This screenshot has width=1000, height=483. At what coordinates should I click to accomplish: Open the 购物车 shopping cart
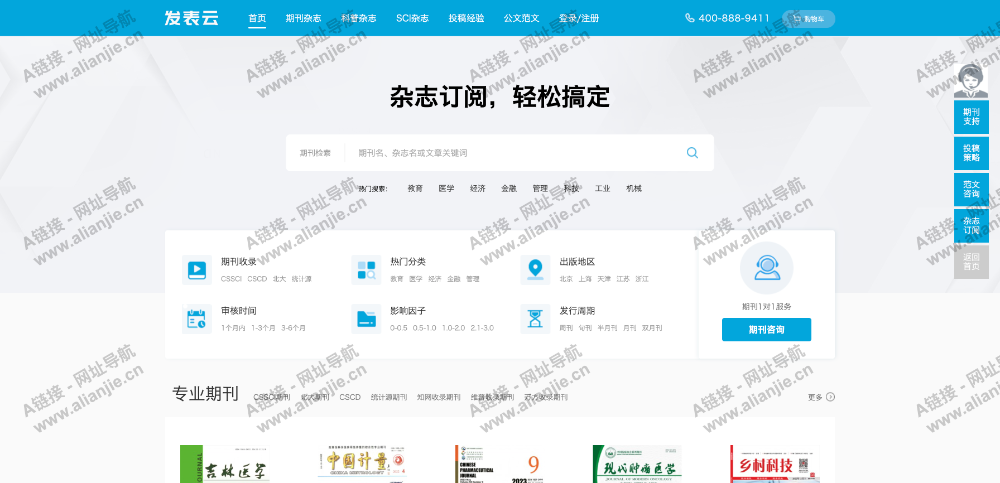coord(808,18)
